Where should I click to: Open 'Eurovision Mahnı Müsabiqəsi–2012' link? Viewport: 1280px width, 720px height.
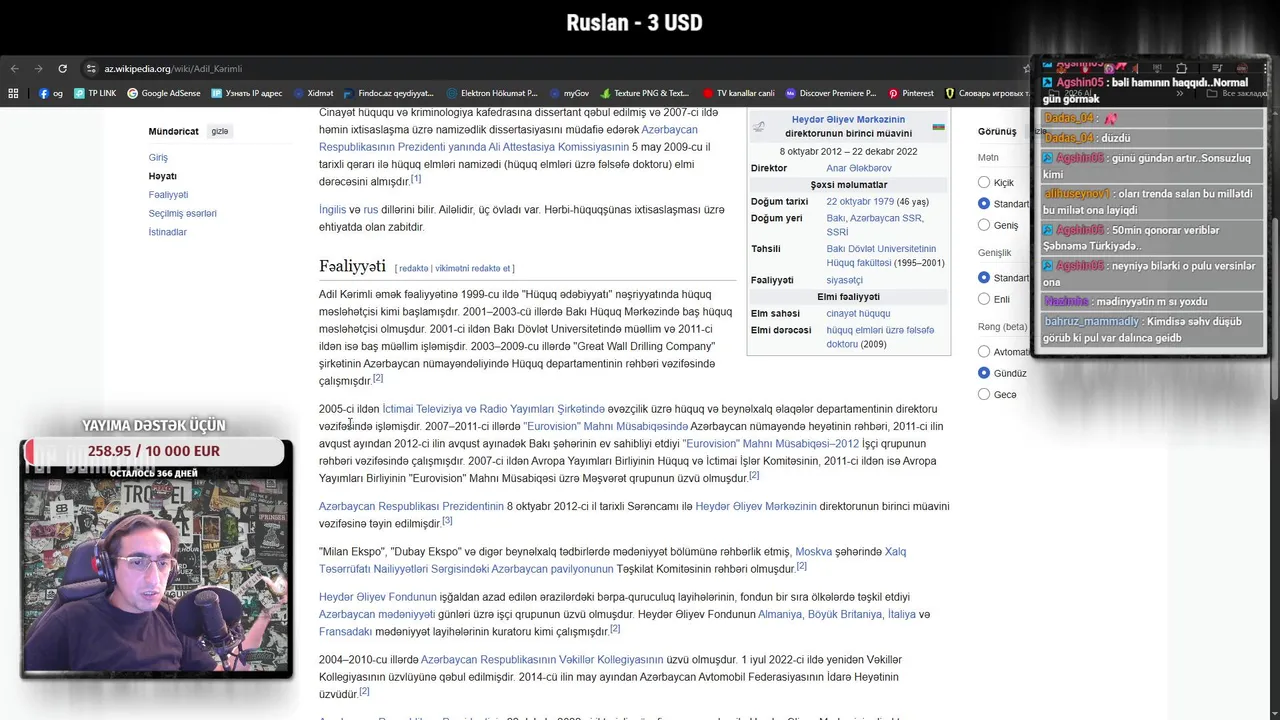click(770, 444)
